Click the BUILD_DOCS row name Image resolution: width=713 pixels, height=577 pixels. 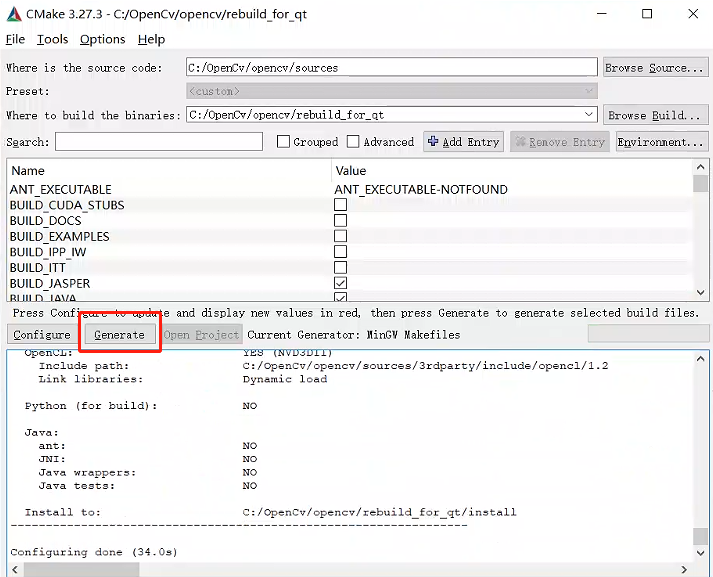click(x=45, y=221)
